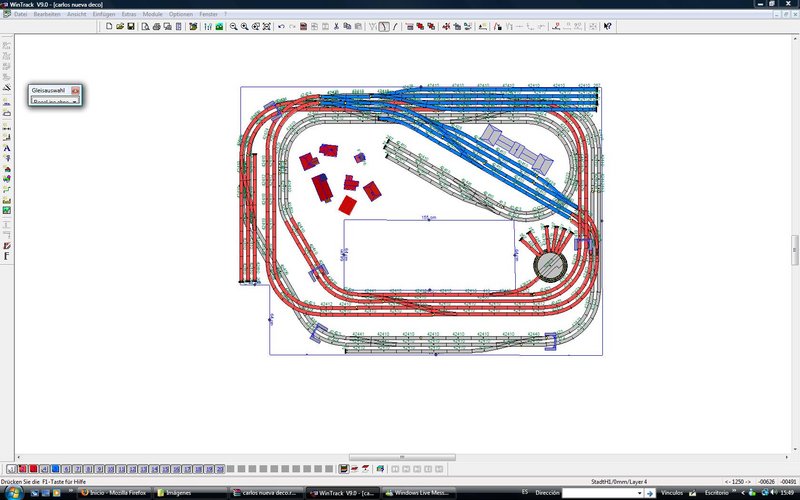Click the pressed track drawing tool icon
This screenshot has width=800, height=500.
click(384, 27)
